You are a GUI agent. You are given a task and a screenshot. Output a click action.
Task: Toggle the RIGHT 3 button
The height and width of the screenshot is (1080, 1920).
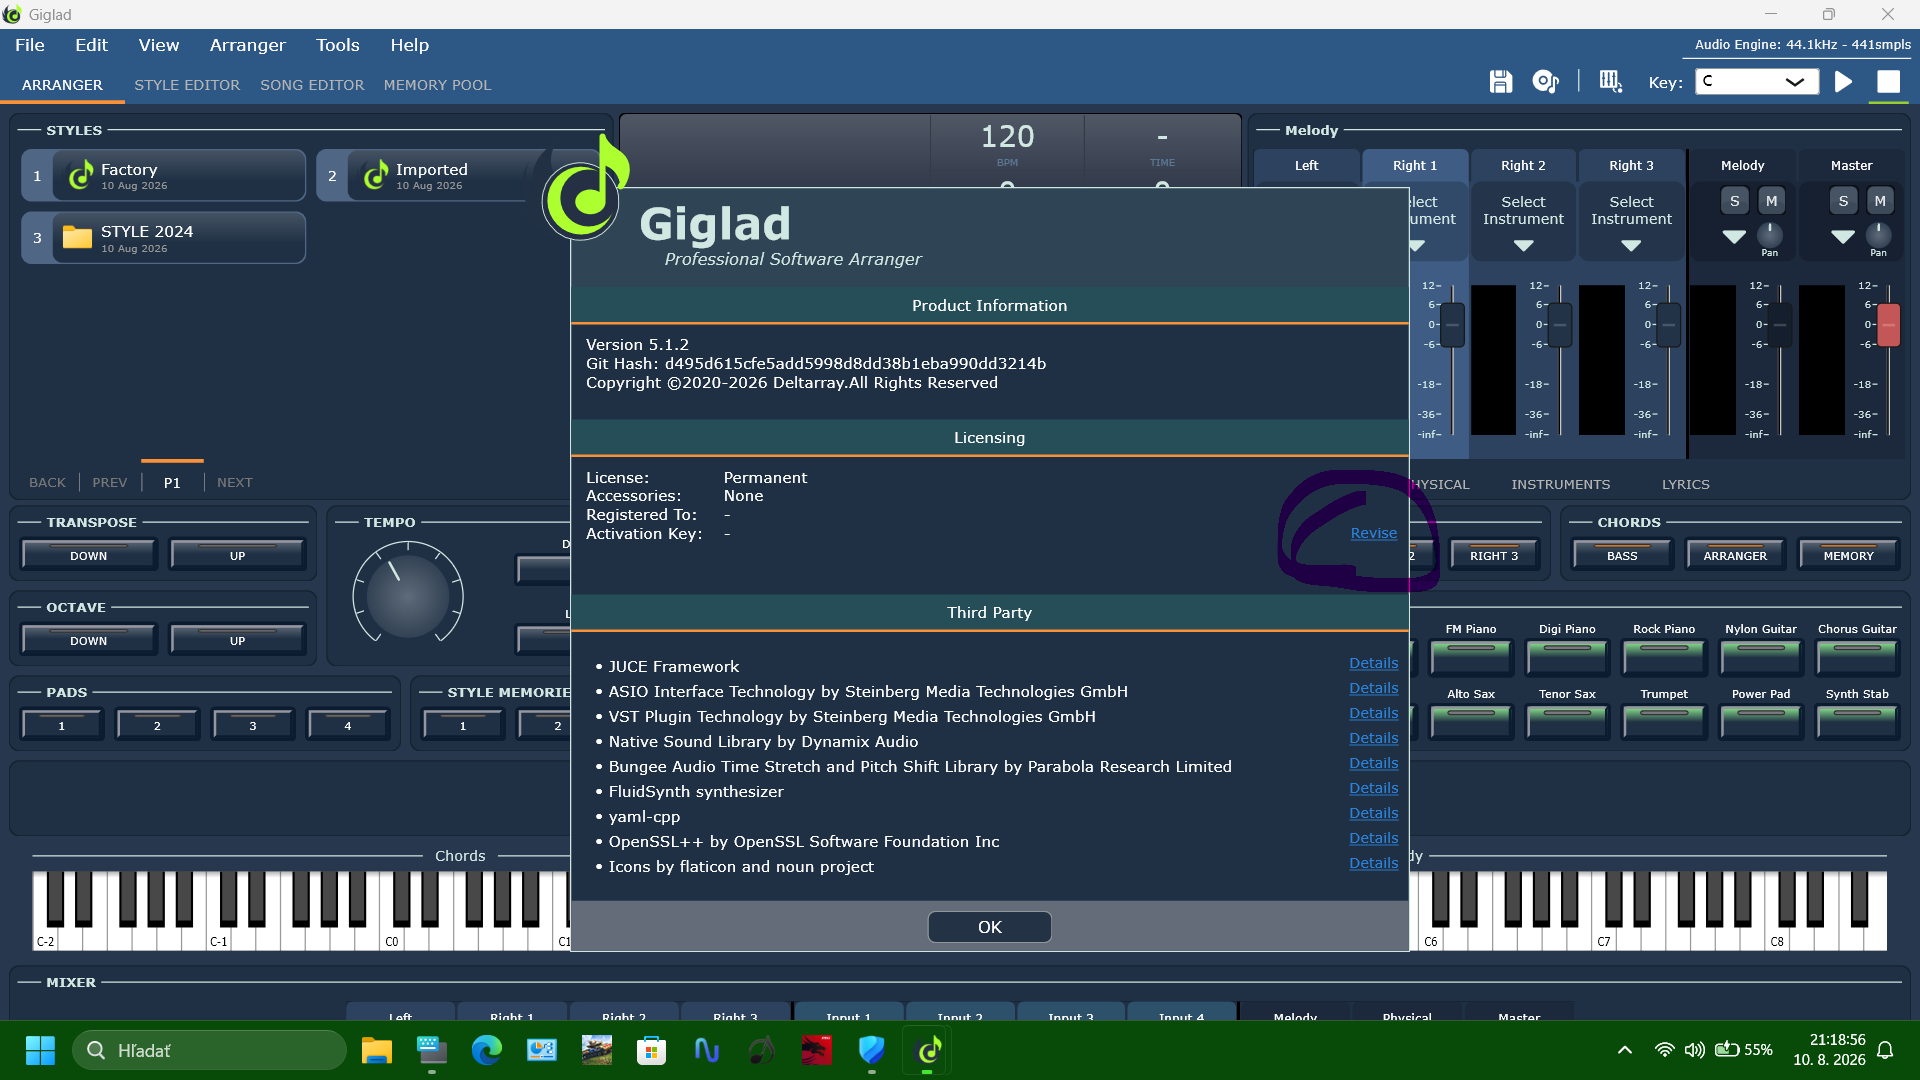(1494, 555)
